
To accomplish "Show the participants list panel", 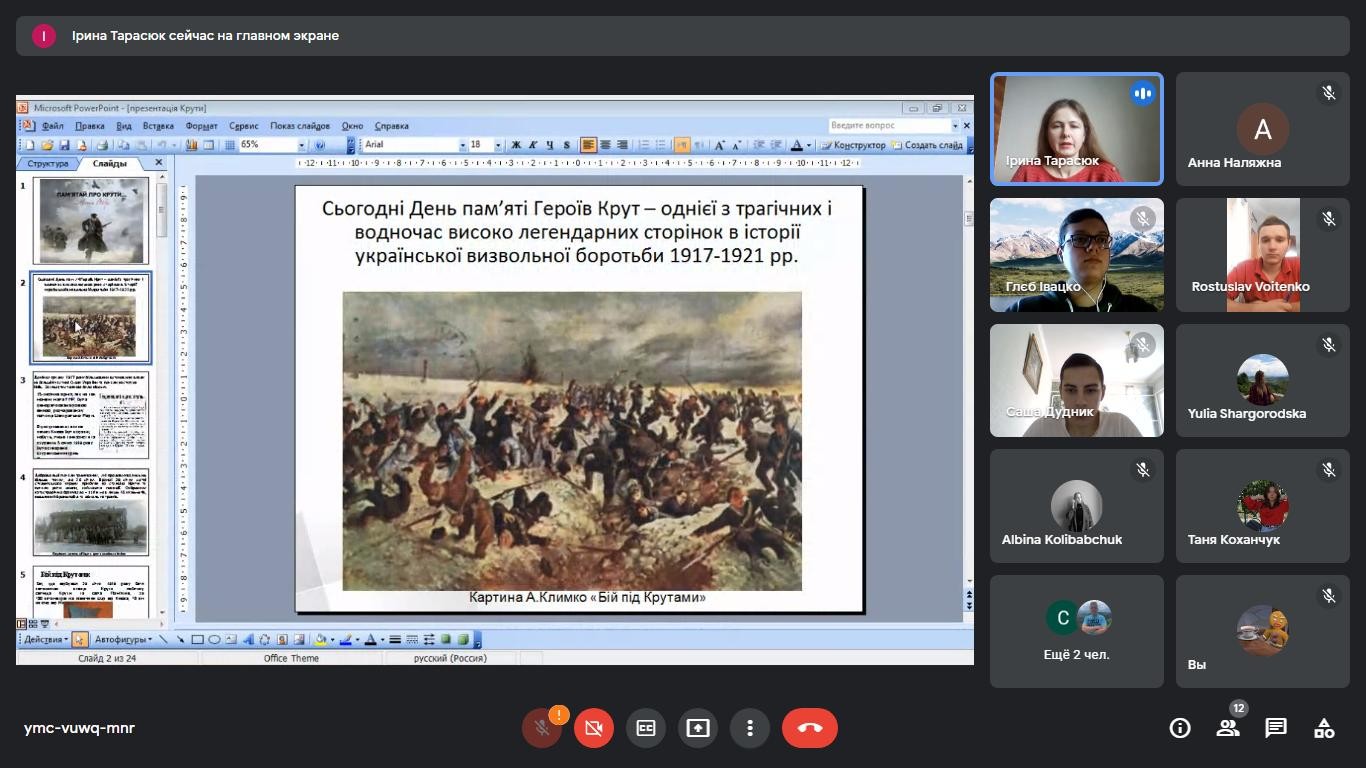I will click(1228, 728).
